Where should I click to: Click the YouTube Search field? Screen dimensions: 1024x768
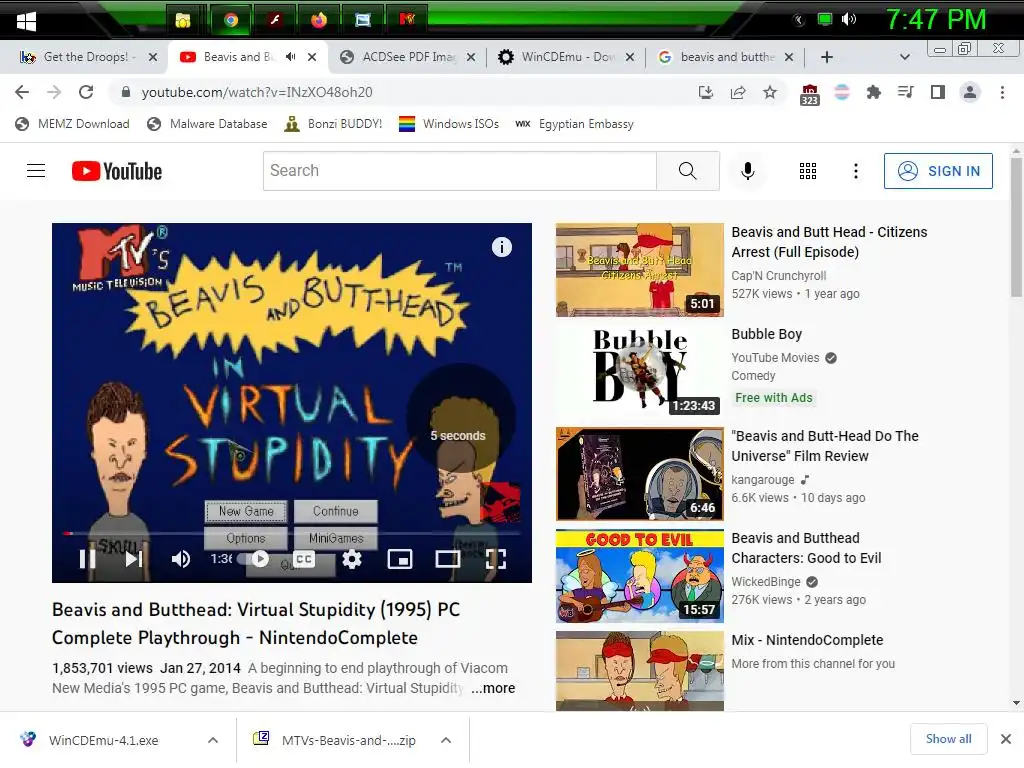(x=460, y=171)
